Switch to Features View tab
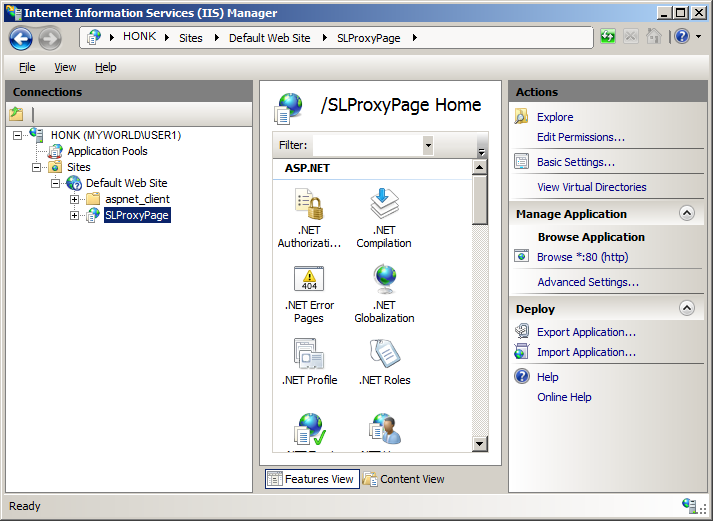 pos(312,479)
